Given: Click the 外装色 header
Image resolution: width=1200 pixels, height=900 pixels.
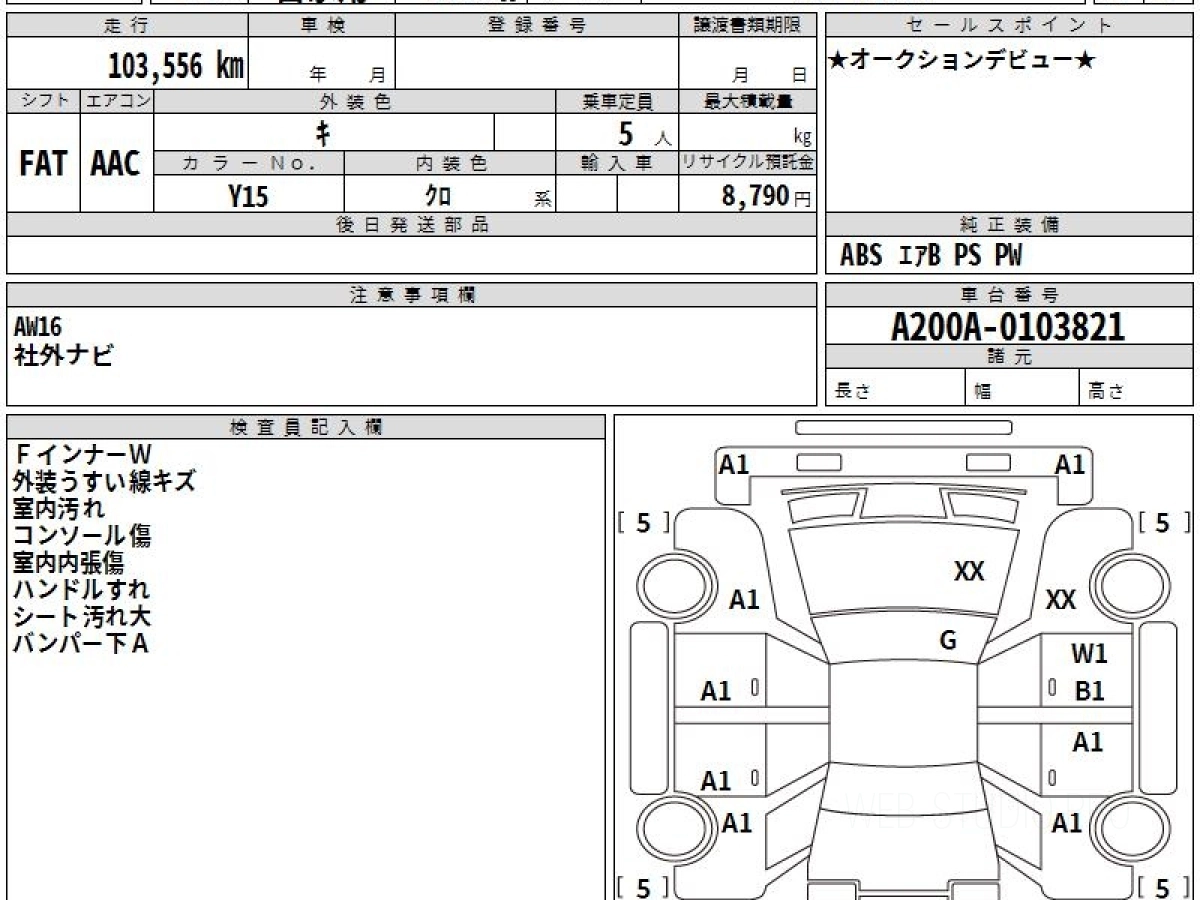Looking at the screenshot, I should click(x=355, y=101).
